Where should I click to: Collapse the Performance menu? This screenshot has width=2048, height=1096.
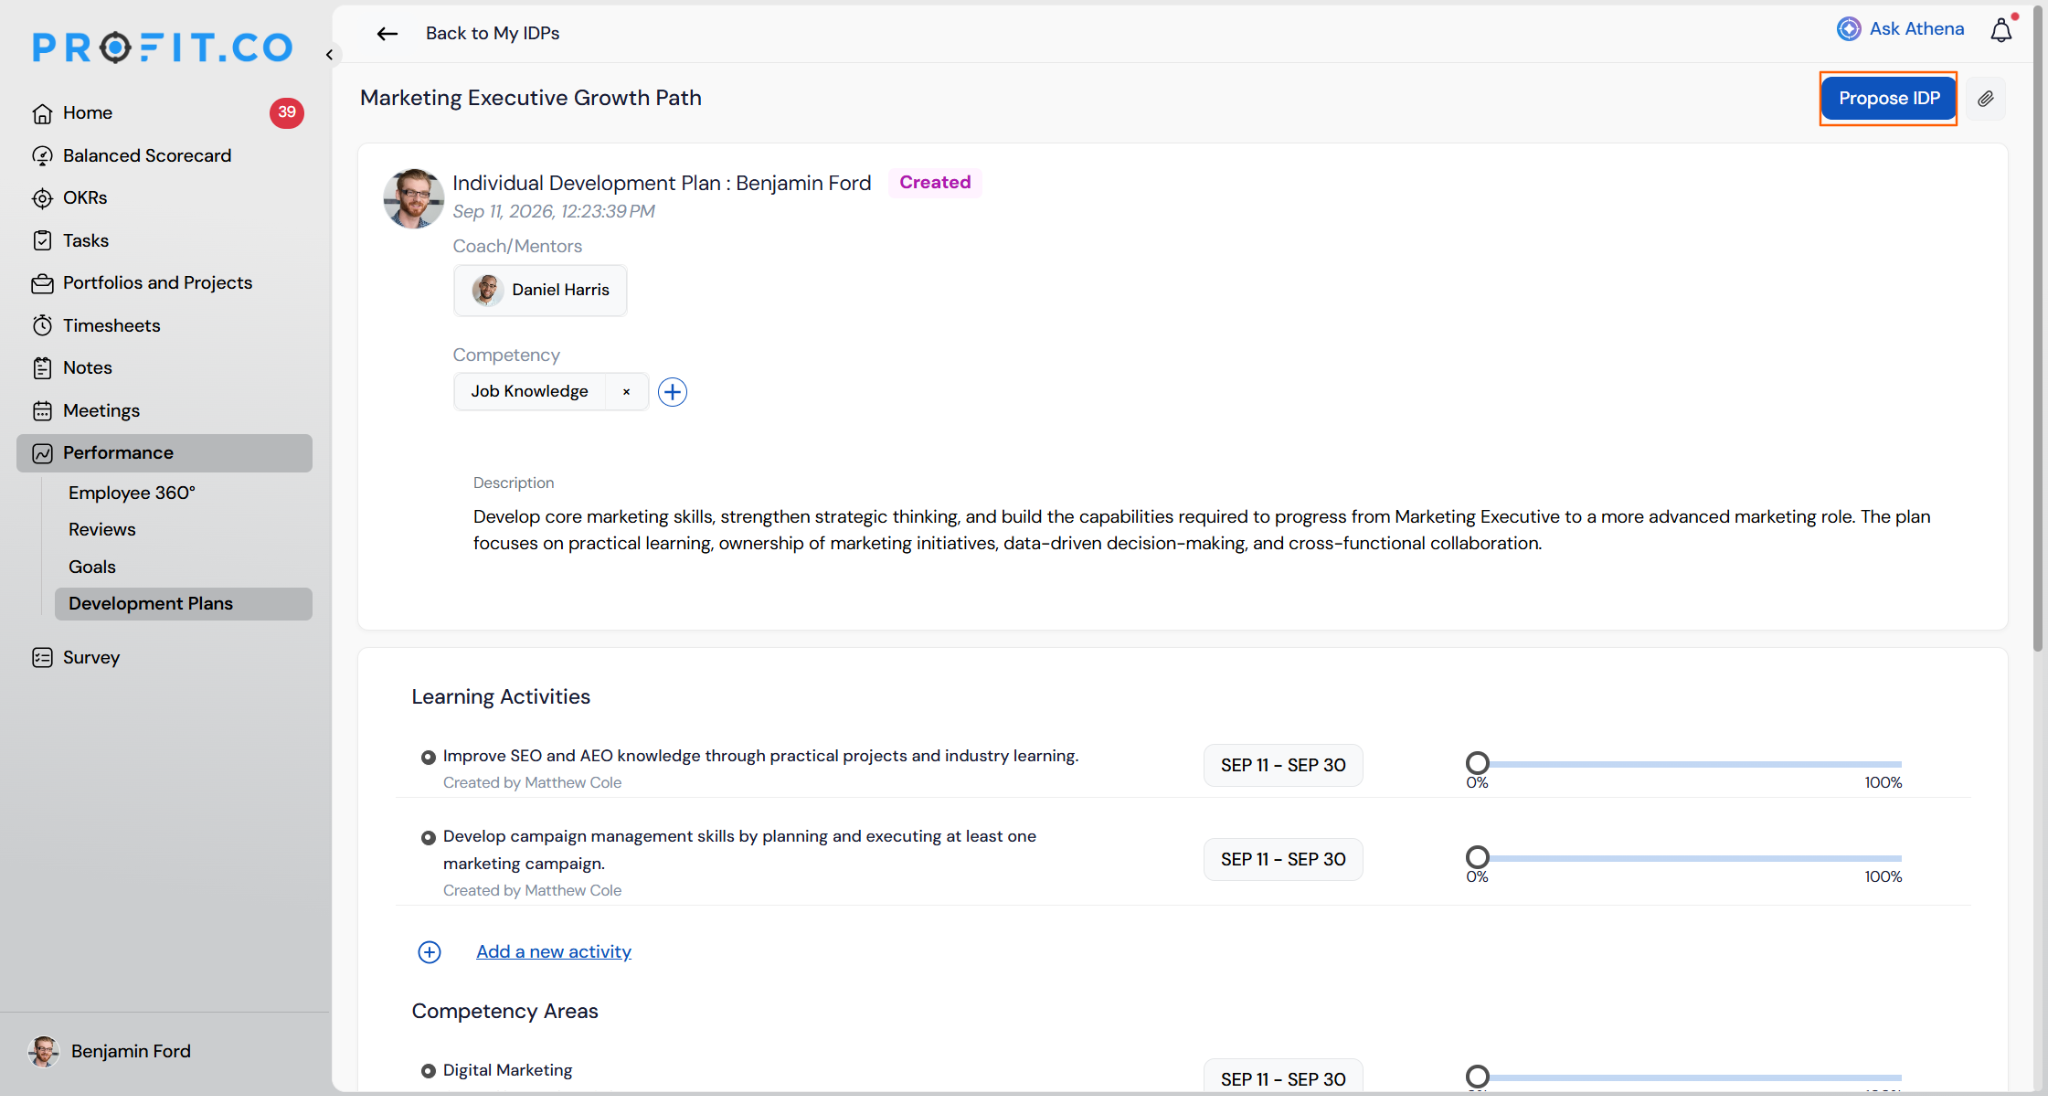164,453
